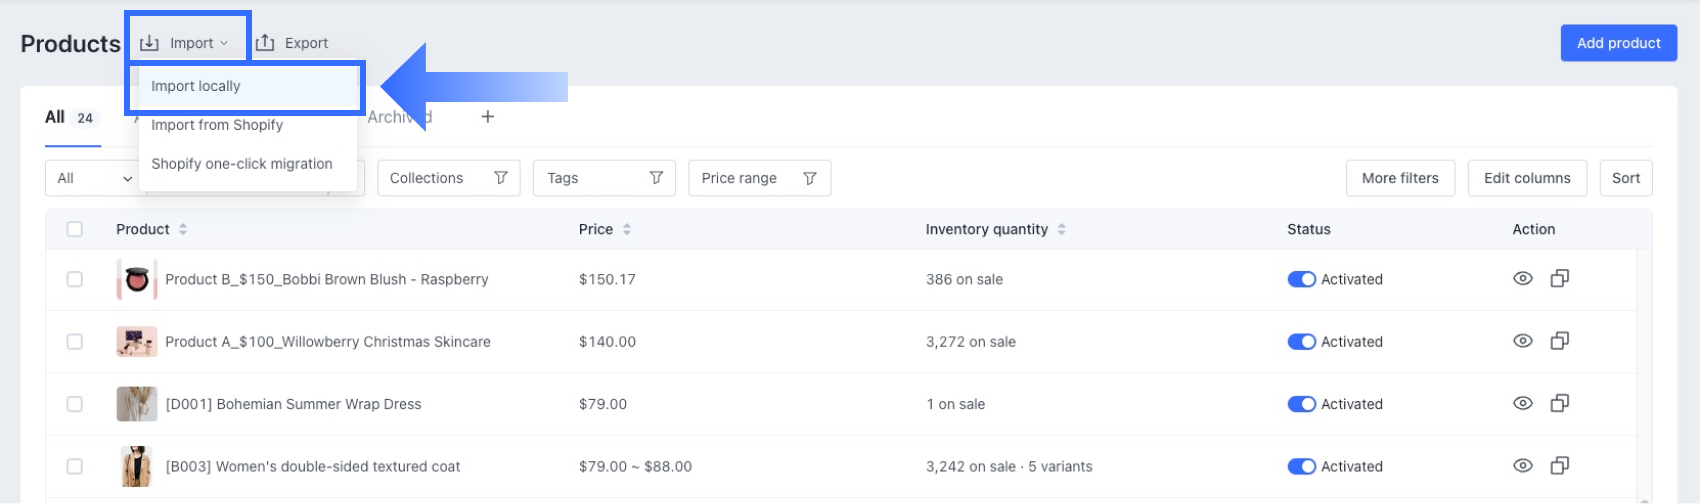Click the Willowberry Christmas Skincare thumbnail
This screenshot has height=504, width=1700.
click(x=136, y=342)
